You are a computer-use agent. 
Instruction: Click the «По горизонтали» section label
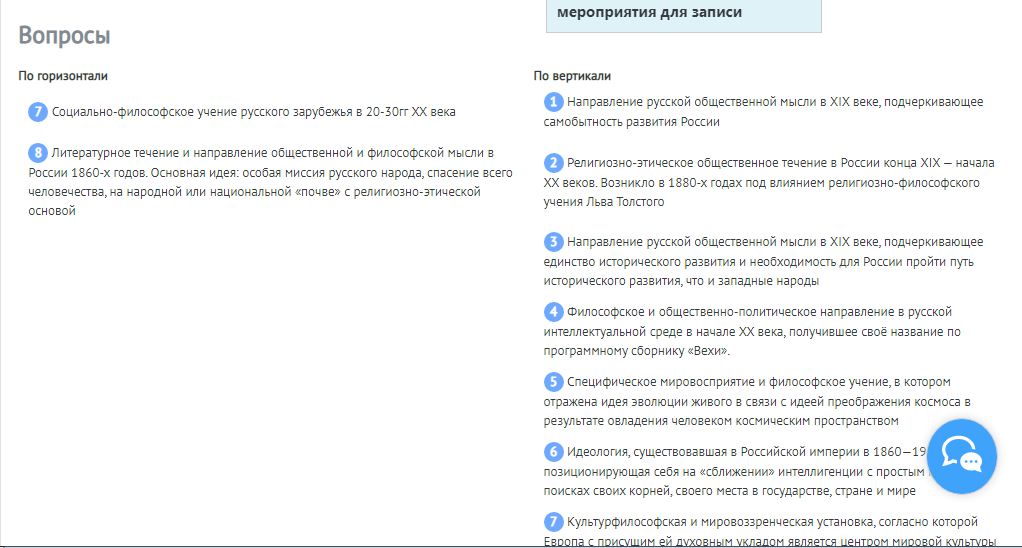point(63,76)
